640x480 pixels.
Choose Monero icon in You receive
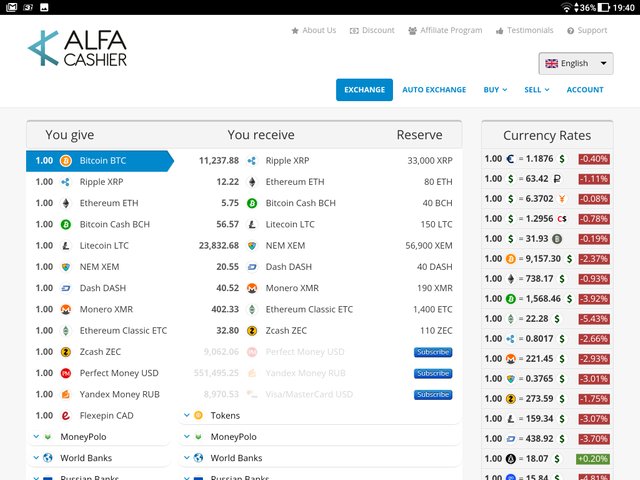click(x=252, y=288)
